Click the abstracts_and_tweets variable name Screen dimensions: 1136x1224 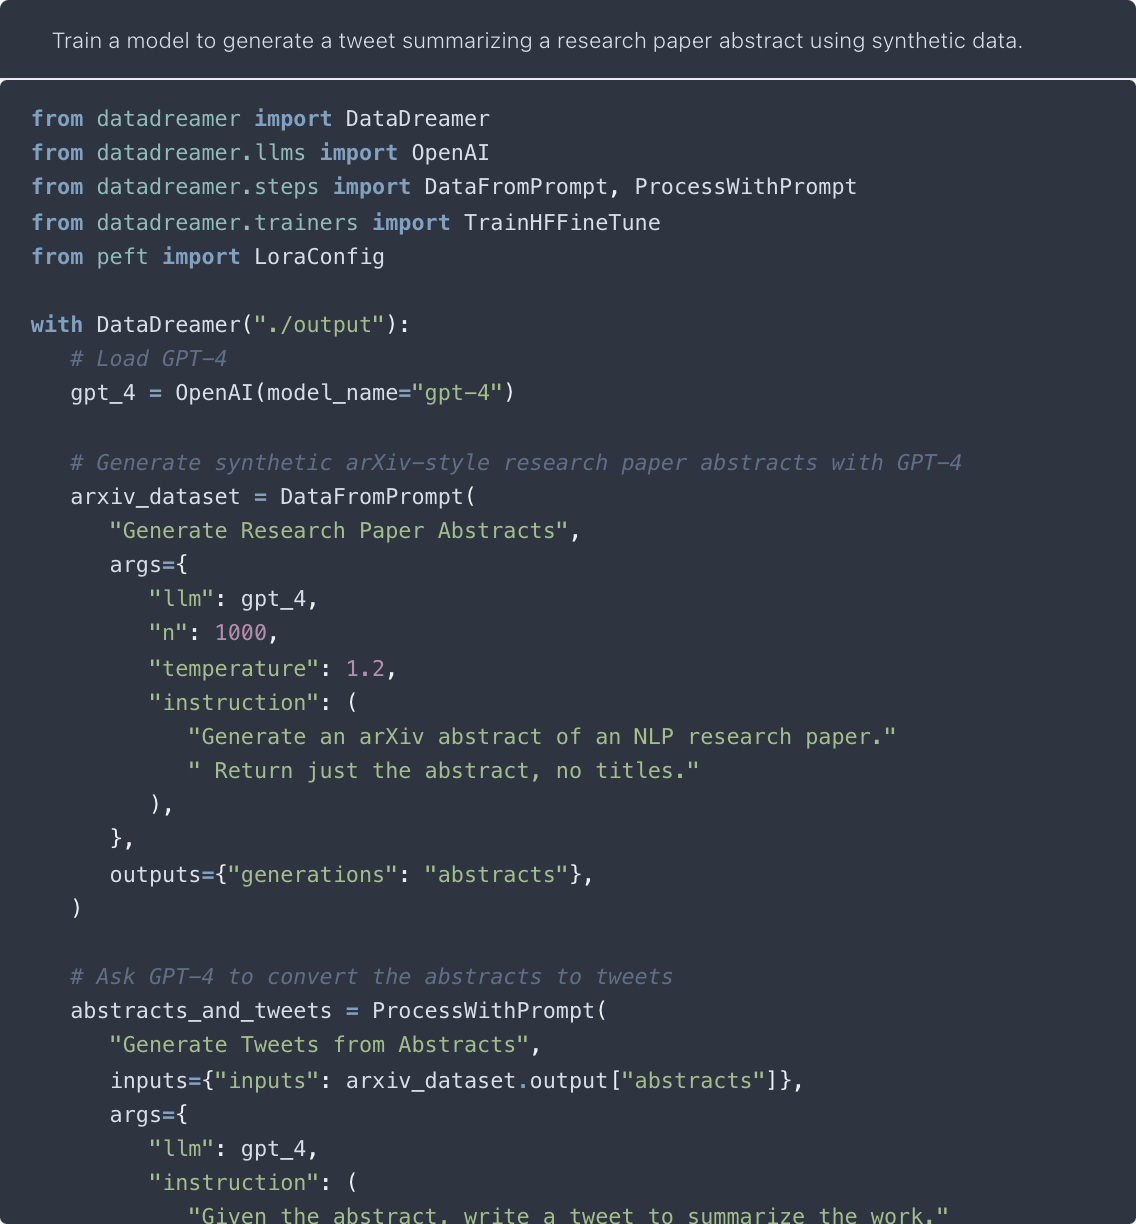(x=201, y=1011)
